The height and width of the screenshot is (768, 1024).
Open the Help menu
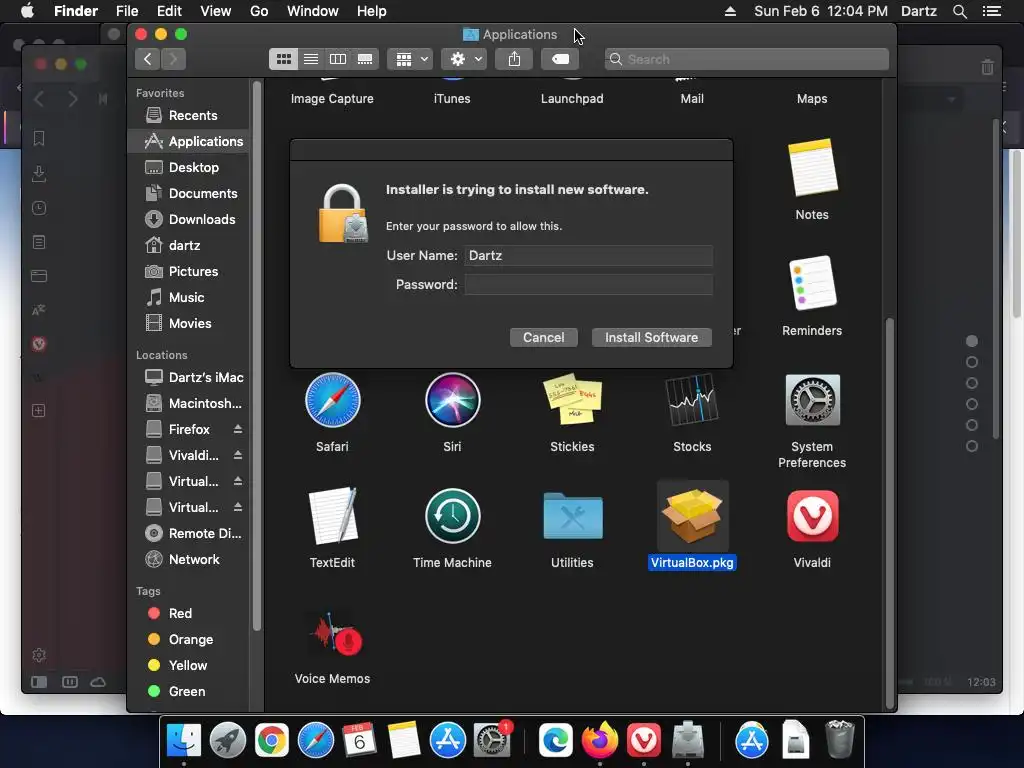372,11
